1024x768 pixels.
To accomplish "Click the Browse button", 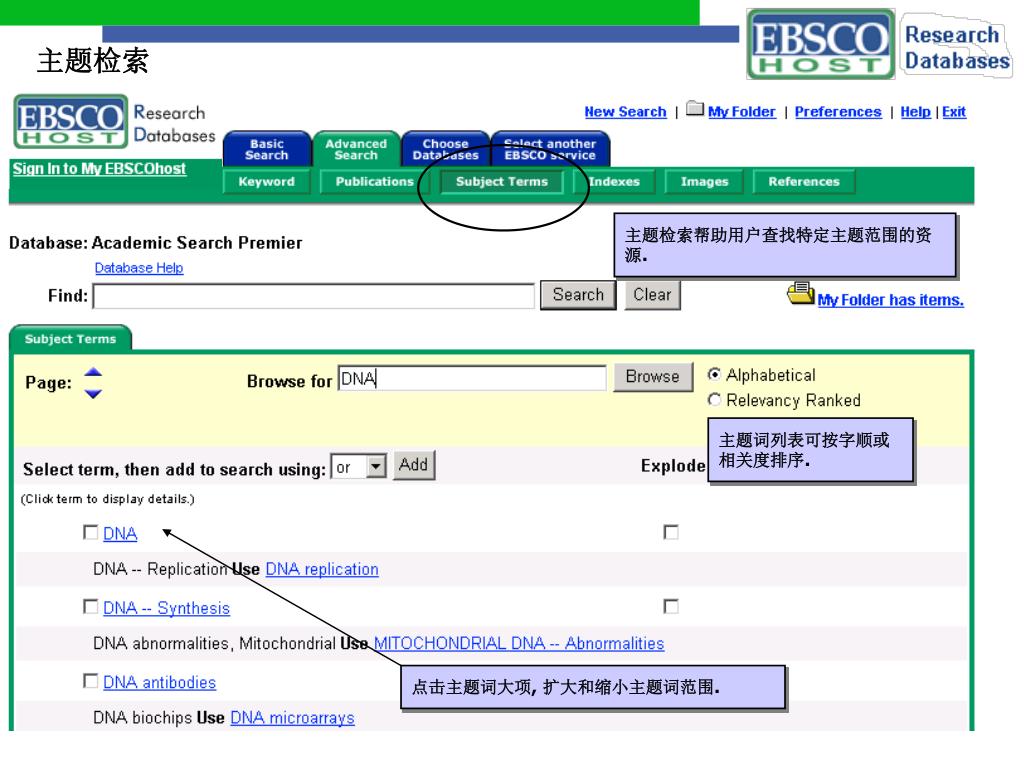I will click(x=652, y=377).
